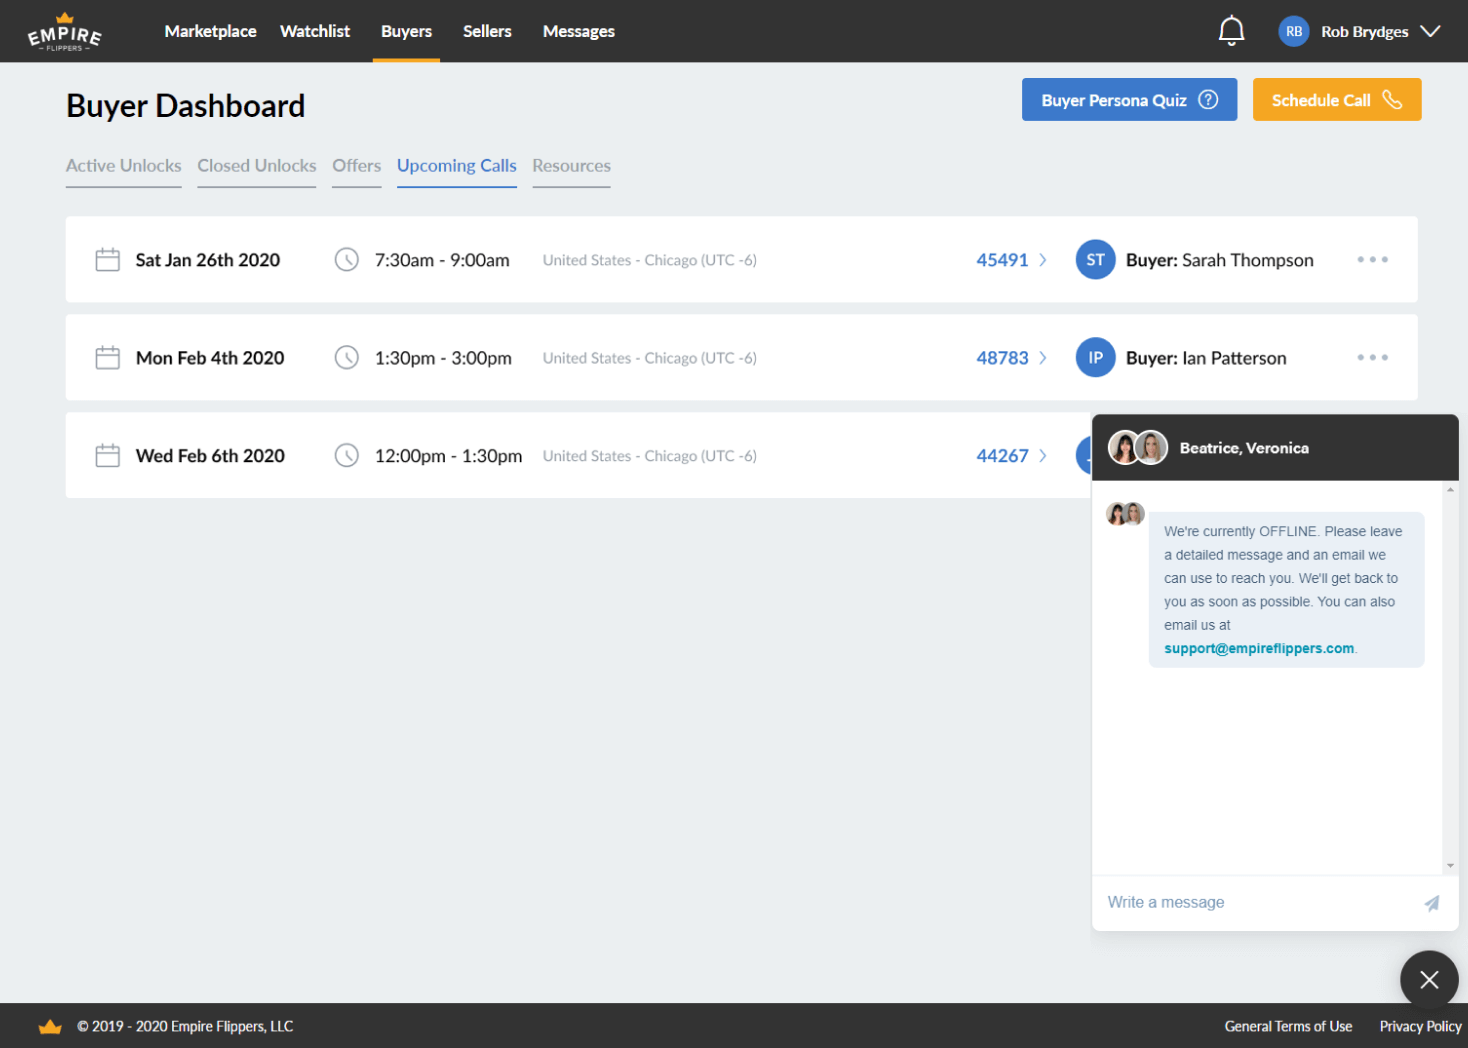Click calendar icon for Wed Feb 6th
Screen dimensions: 1468x1048
(107, 456)
